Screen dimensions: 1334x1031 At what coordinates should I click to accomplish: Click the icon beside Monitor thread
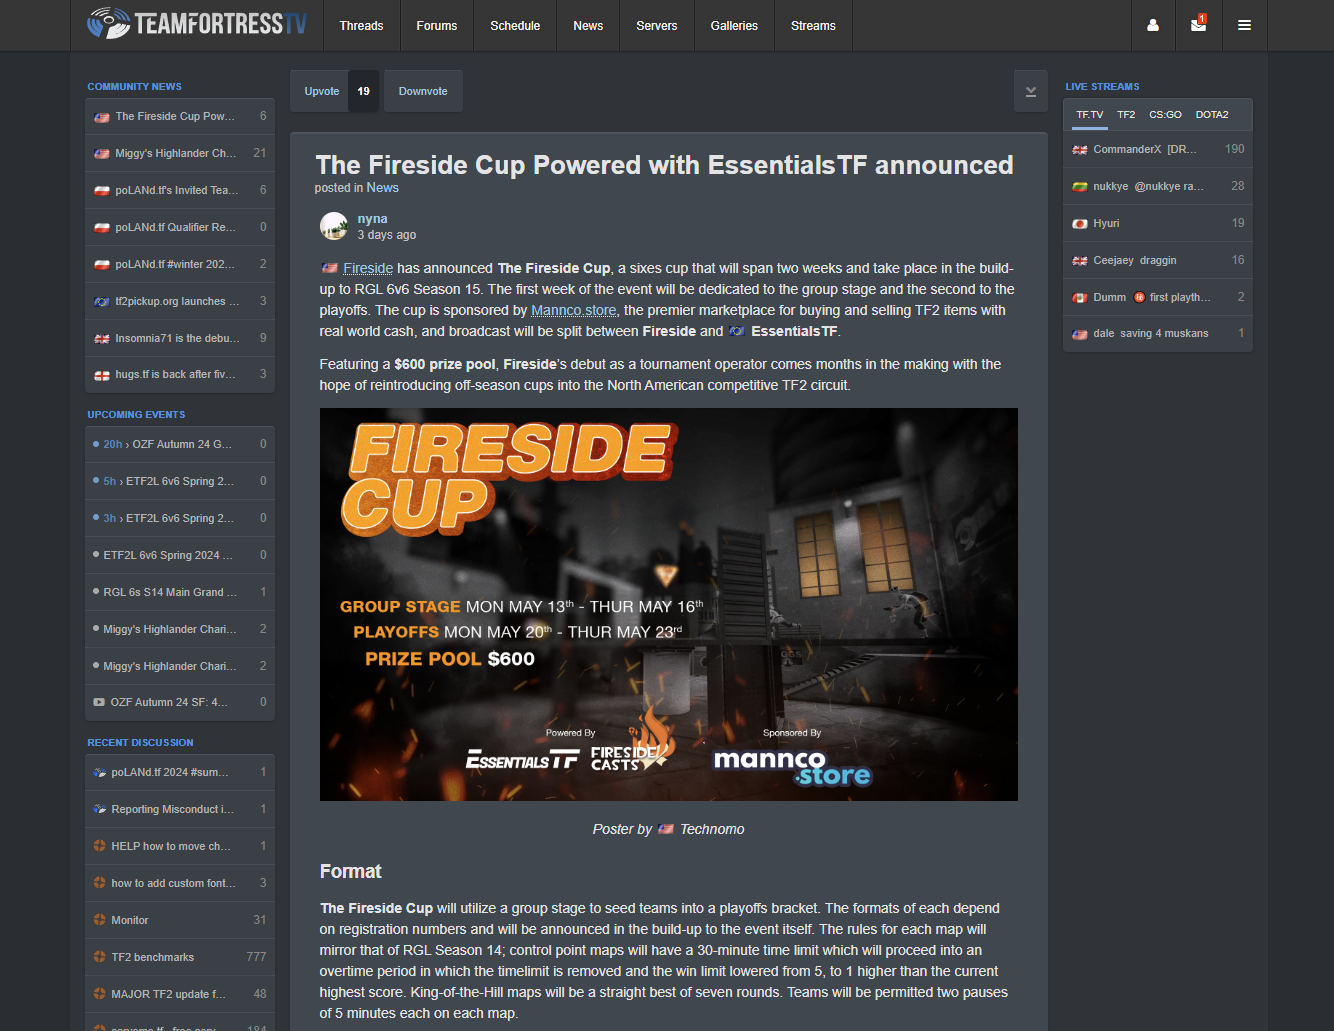click(99, 920)
